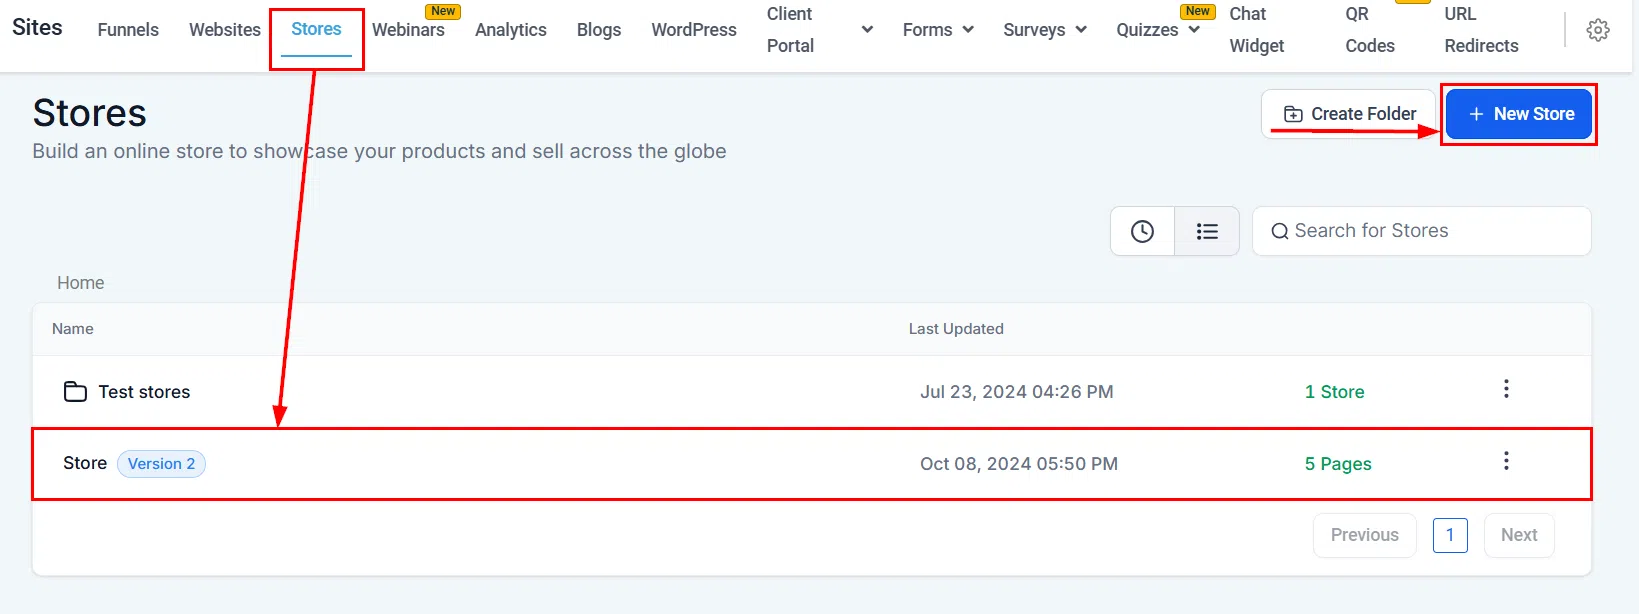This screenshot has width=1639, height=614.
Task: Click the Create Folder button
Action: (x=1349, y=114)
